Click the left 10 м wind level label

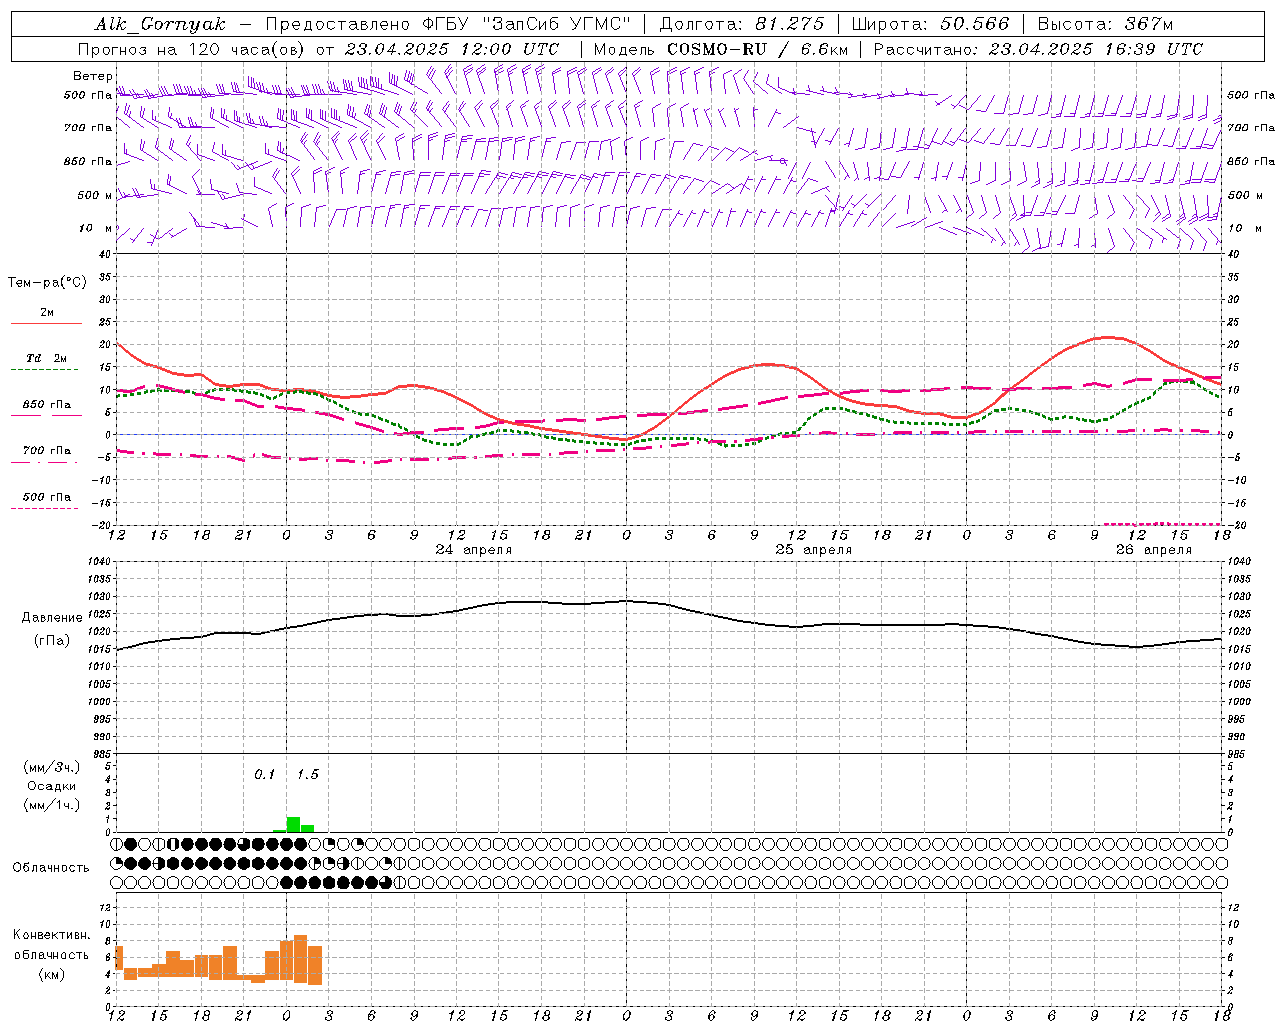[x=96, y=229]
